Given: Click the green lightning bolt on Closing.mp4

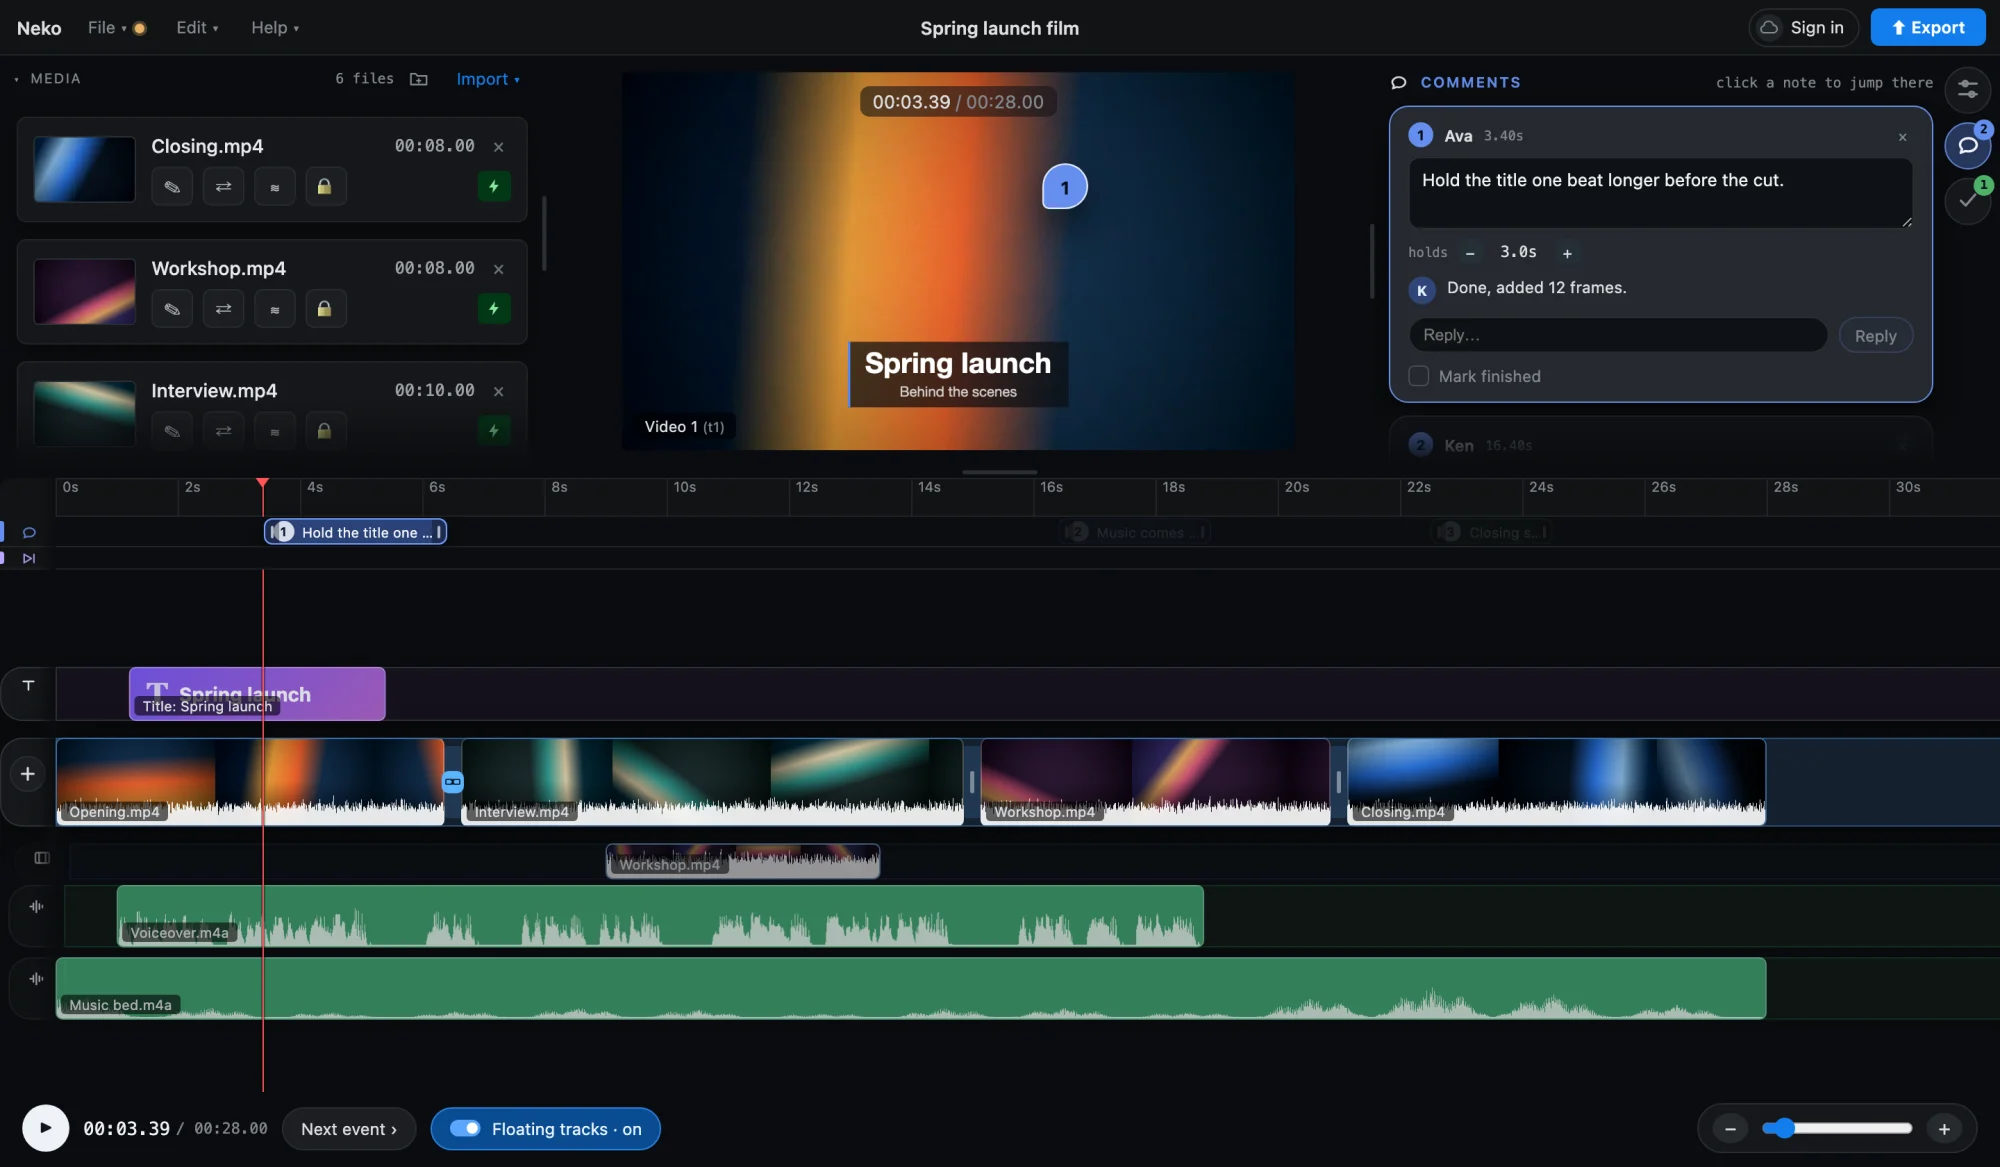Looking at the screenshot, I should click(494, 186).
